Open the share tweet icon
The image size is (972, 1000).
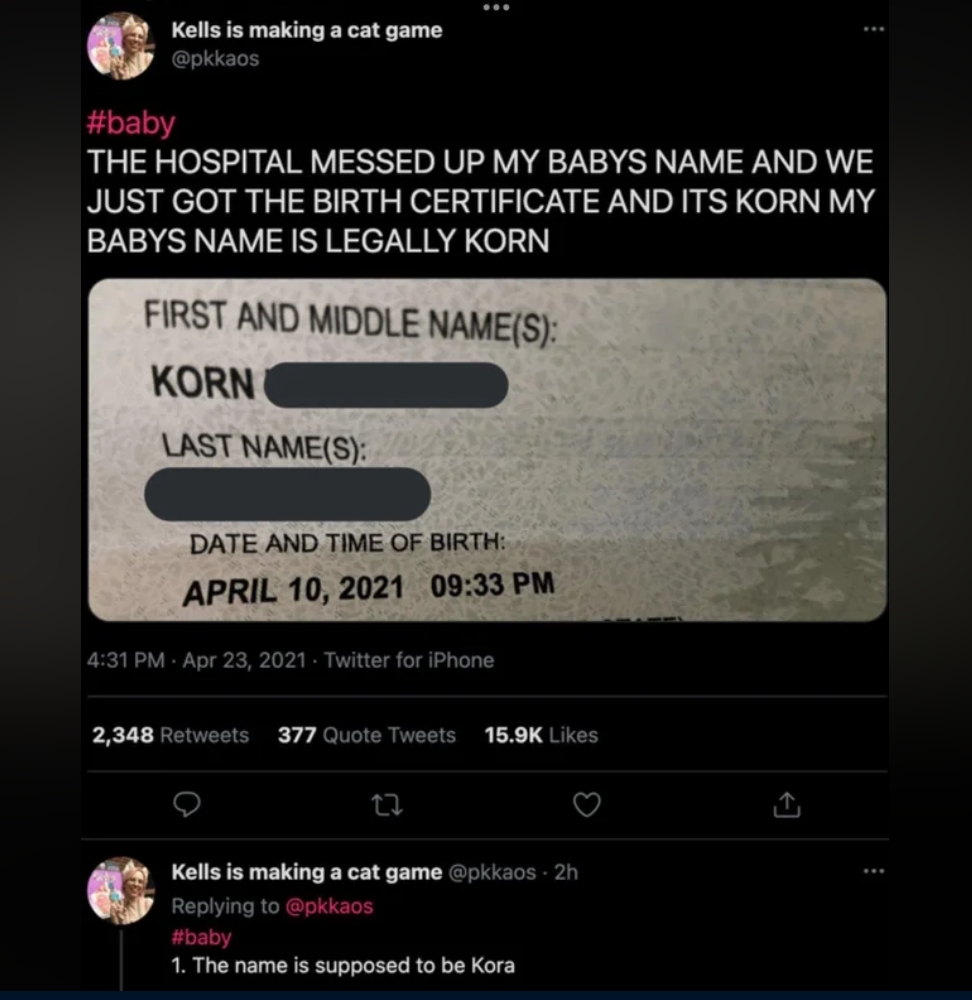[787, 804]
